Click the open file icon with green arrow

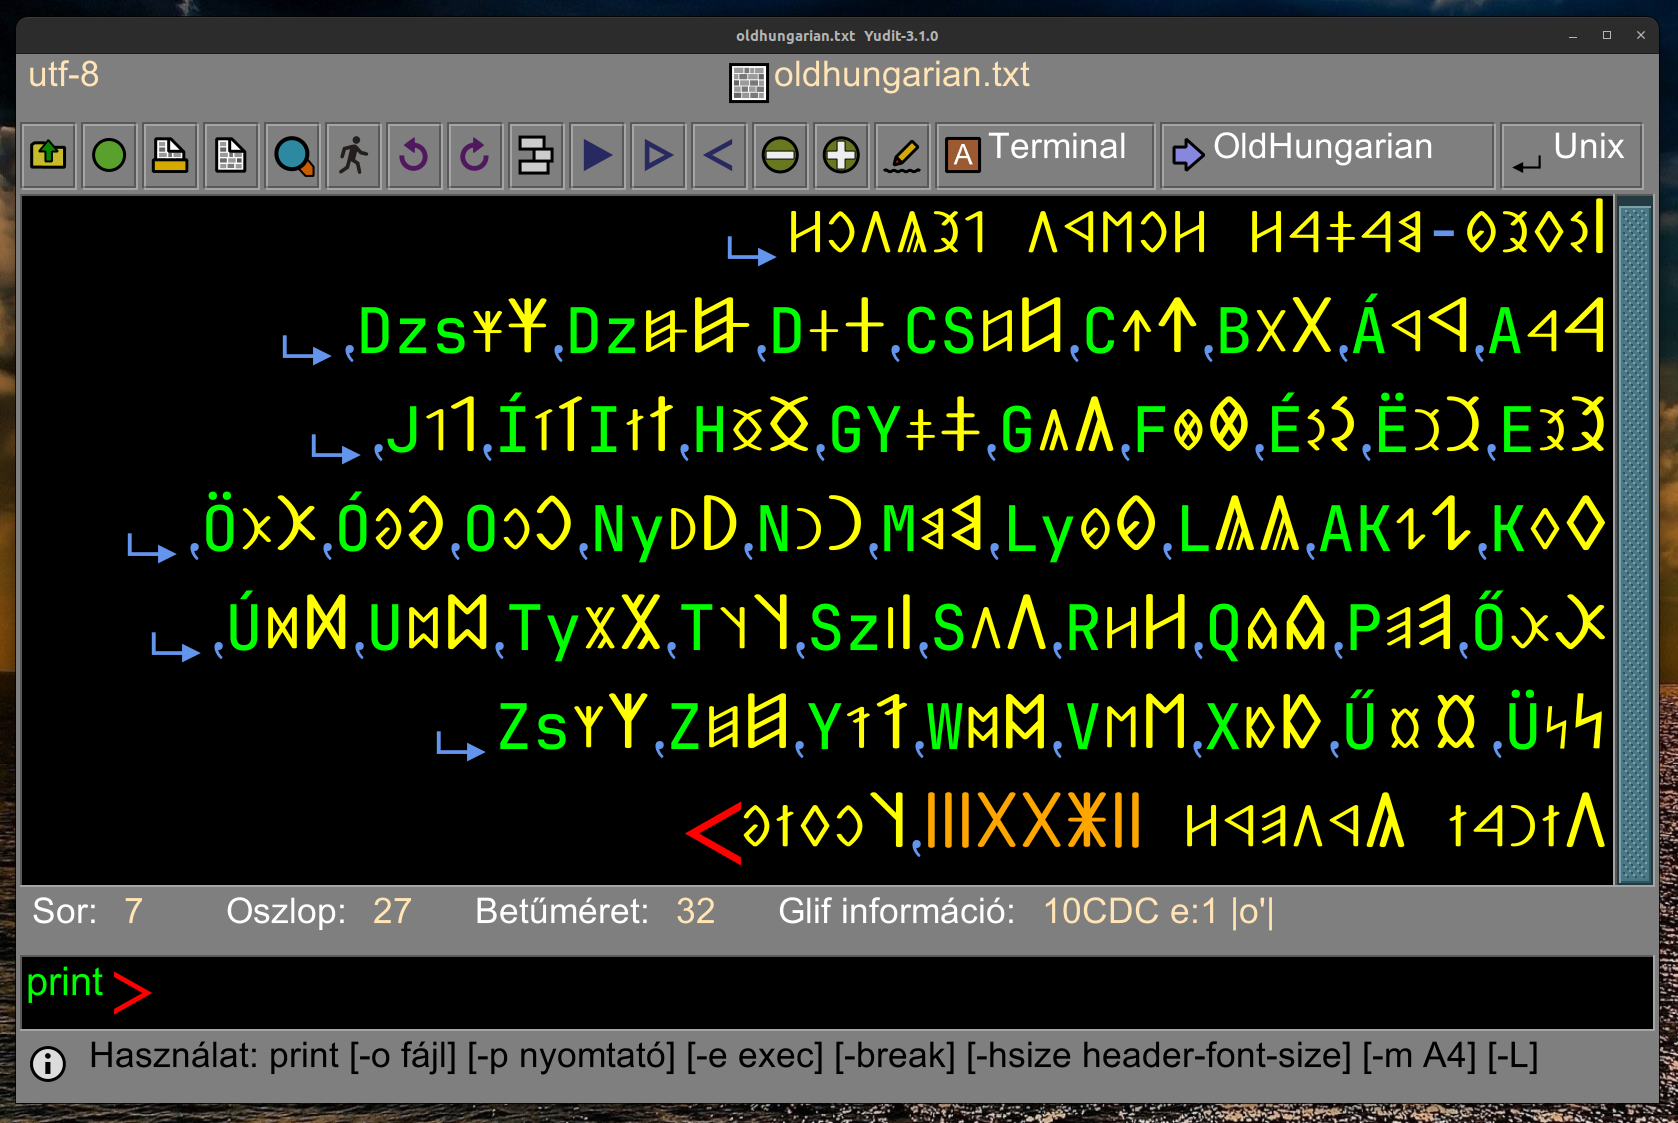(48, 156)
